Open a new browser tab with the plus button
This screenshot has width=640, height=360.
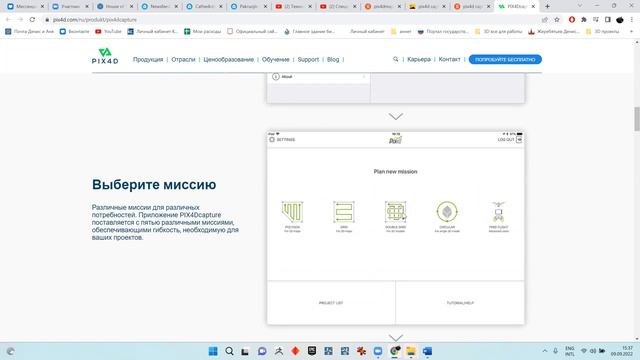click(x=547, y=7)
